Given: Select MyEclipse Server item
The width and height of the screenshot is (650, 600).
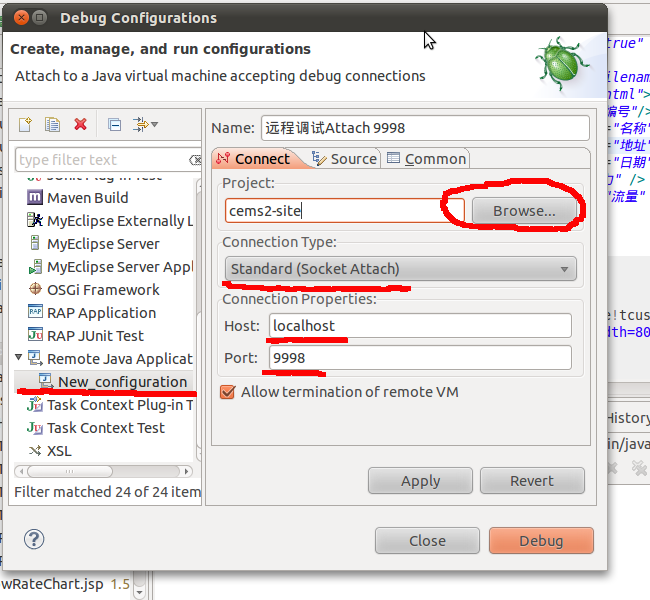Looking at the screenshot, I should click(x=103, y=244).
